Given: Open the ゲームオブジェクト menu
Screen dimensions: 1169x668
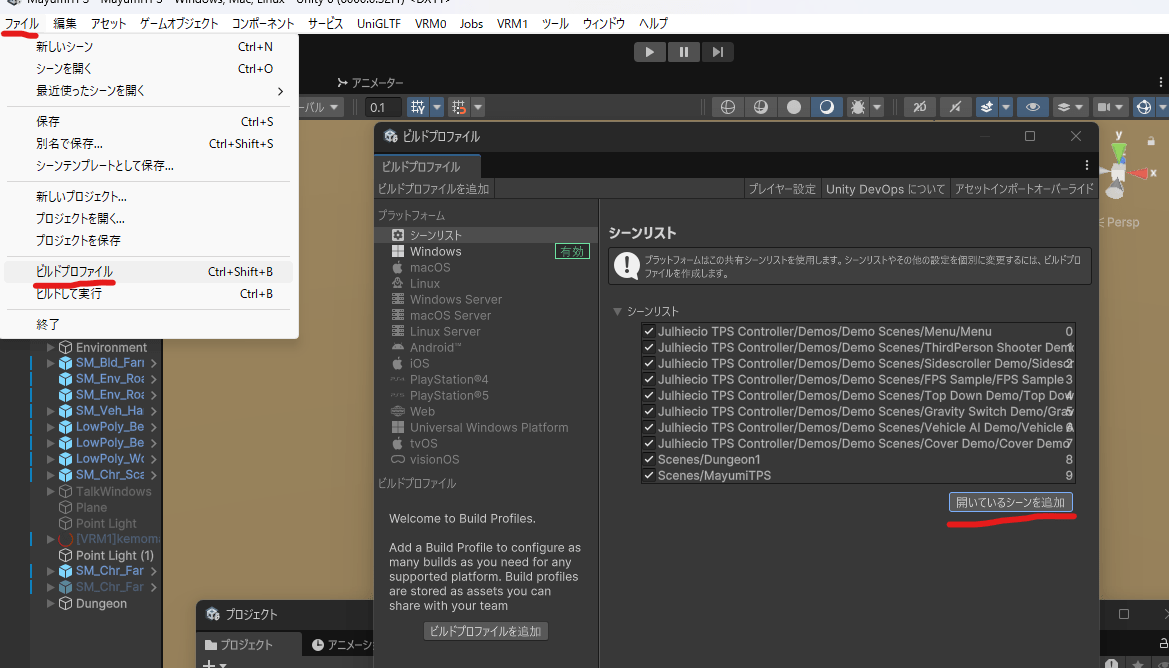Looking at the screenshot, I should point(179,23).
